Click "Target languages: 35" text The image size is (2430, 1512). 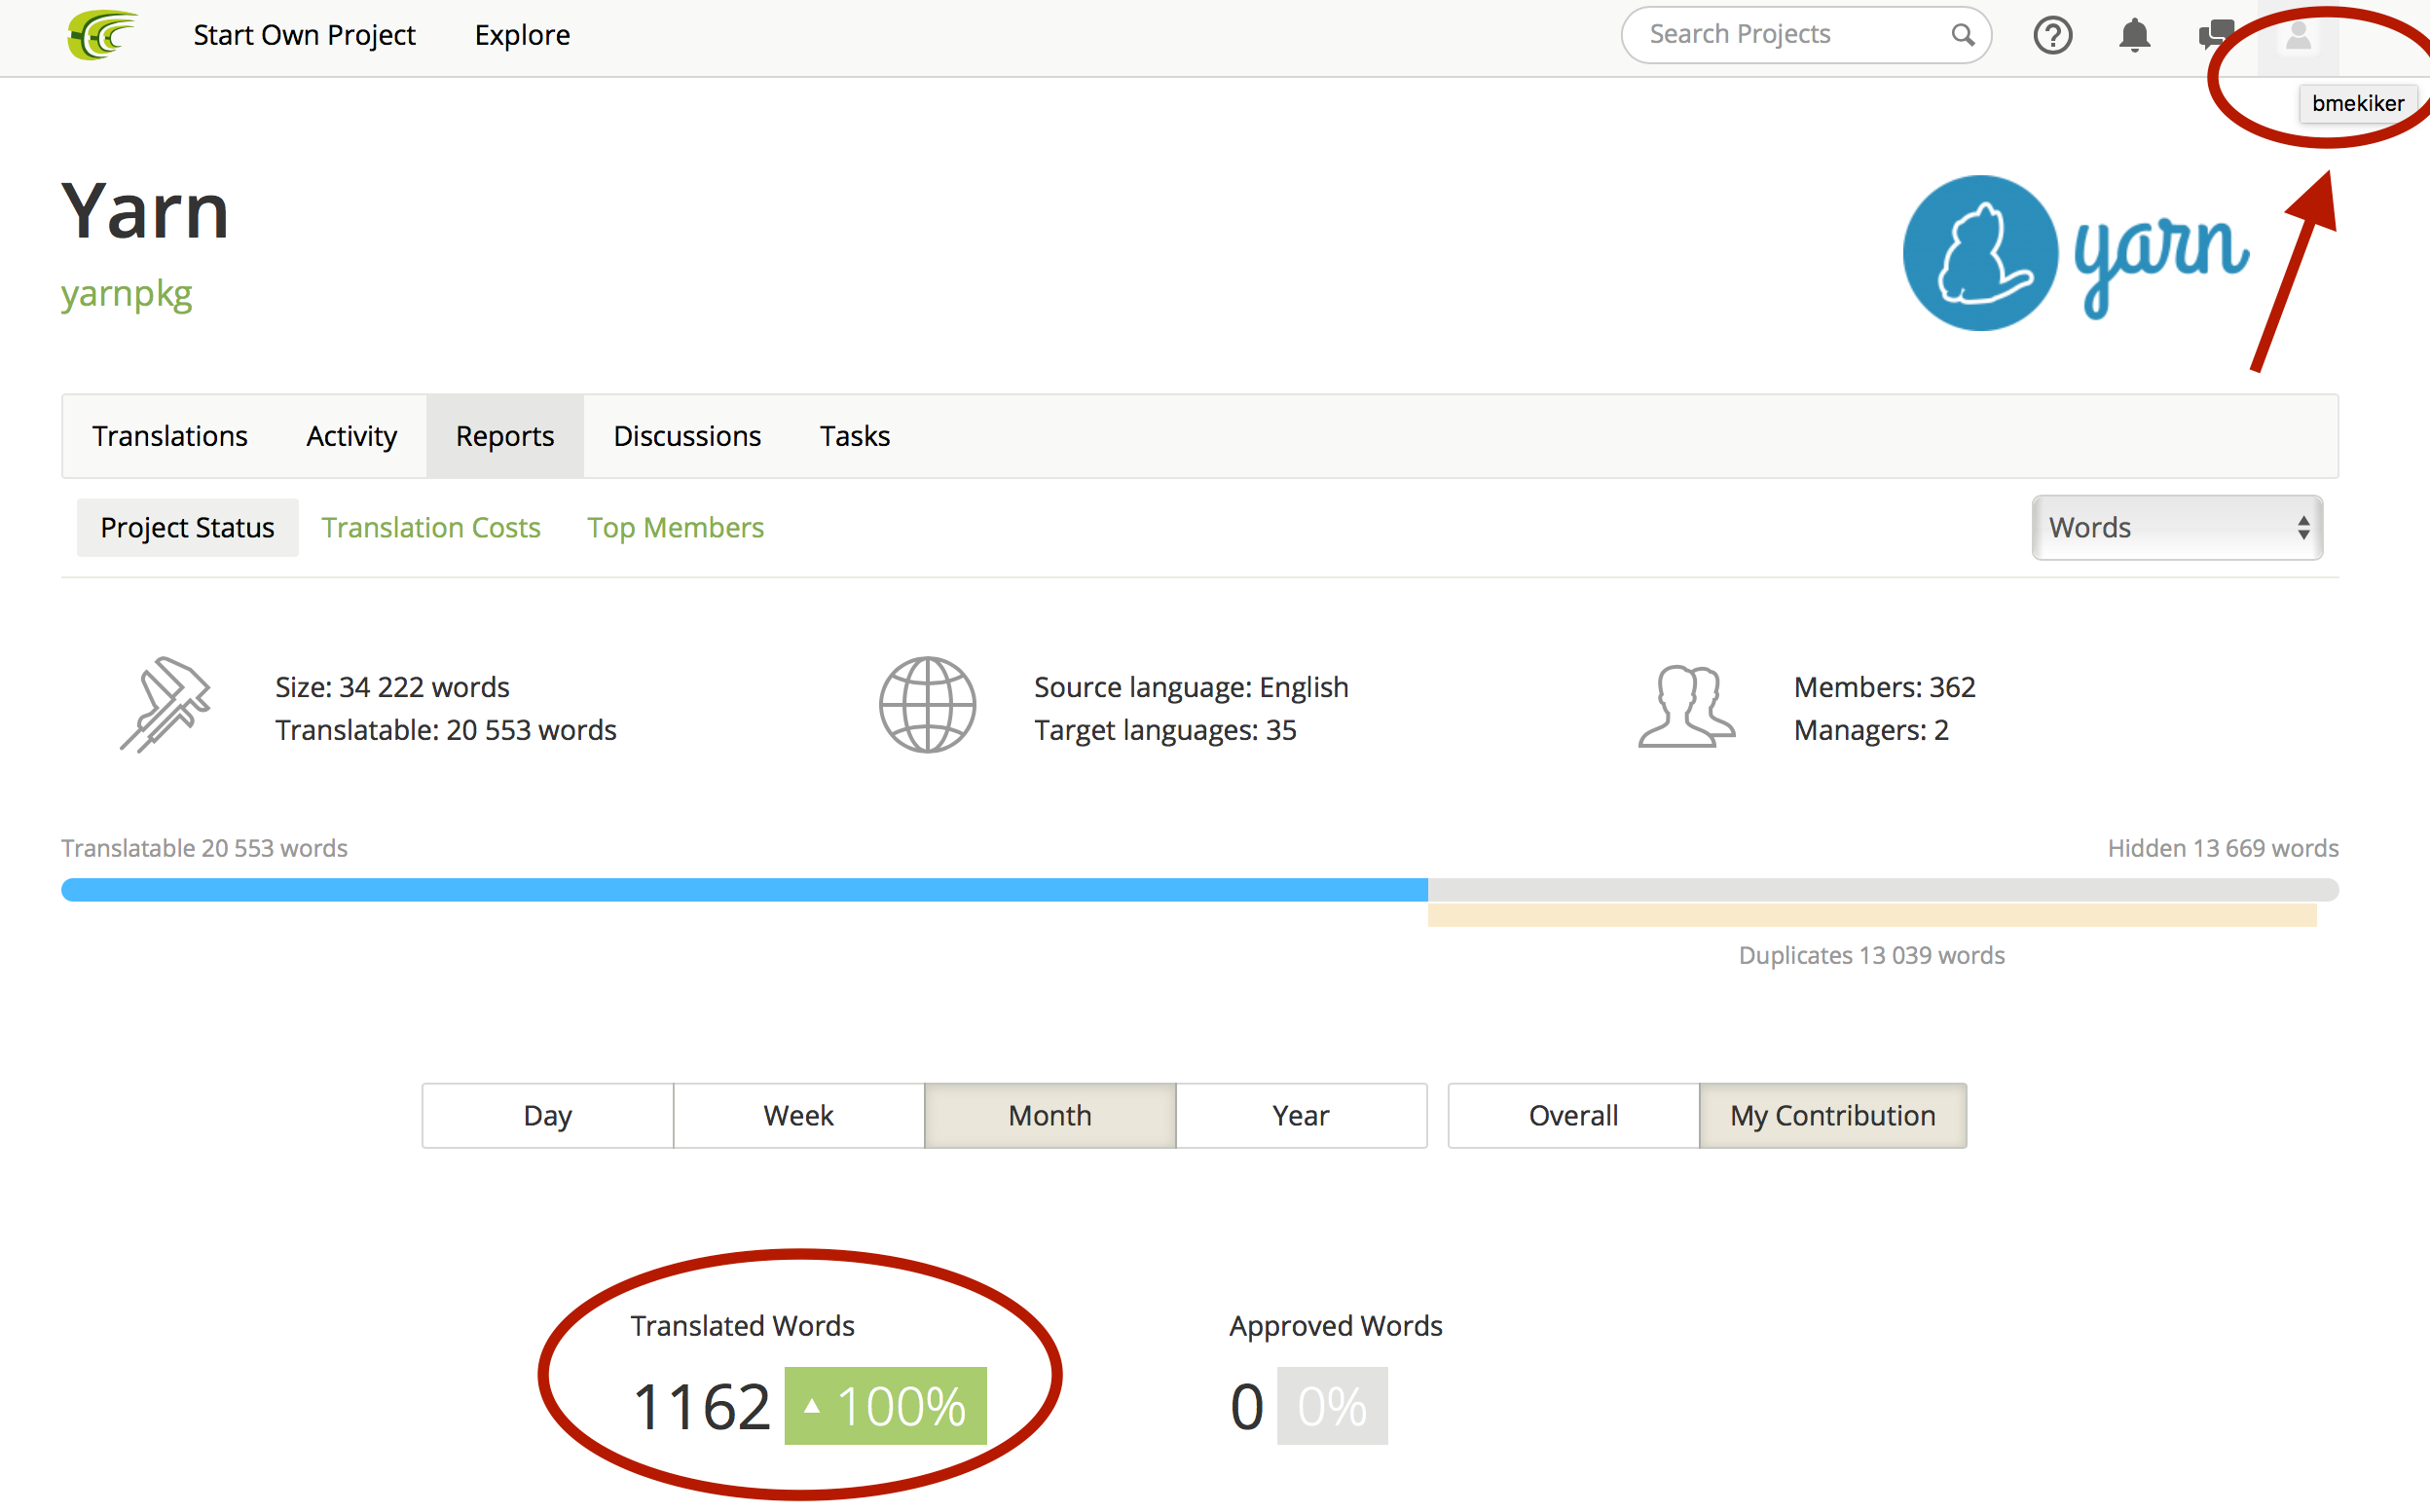(x=1165, y=730)
